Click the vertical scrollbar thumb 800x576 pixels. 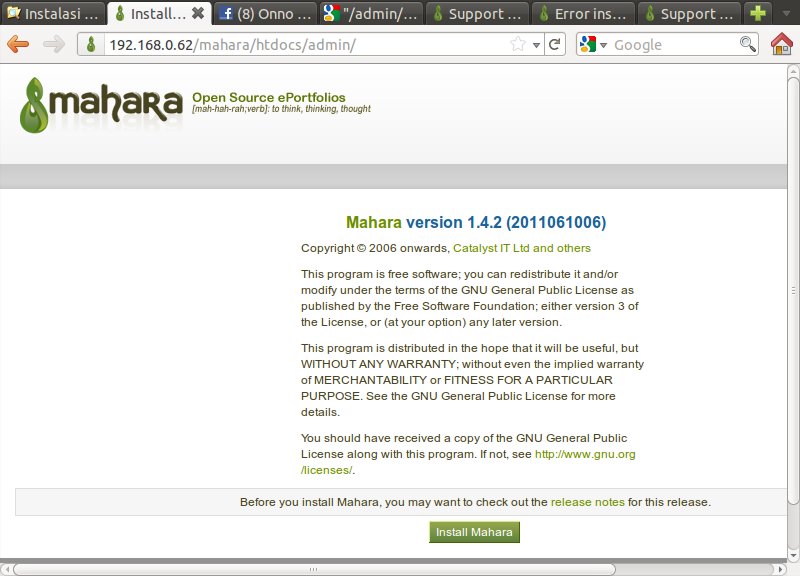point(793,289)
